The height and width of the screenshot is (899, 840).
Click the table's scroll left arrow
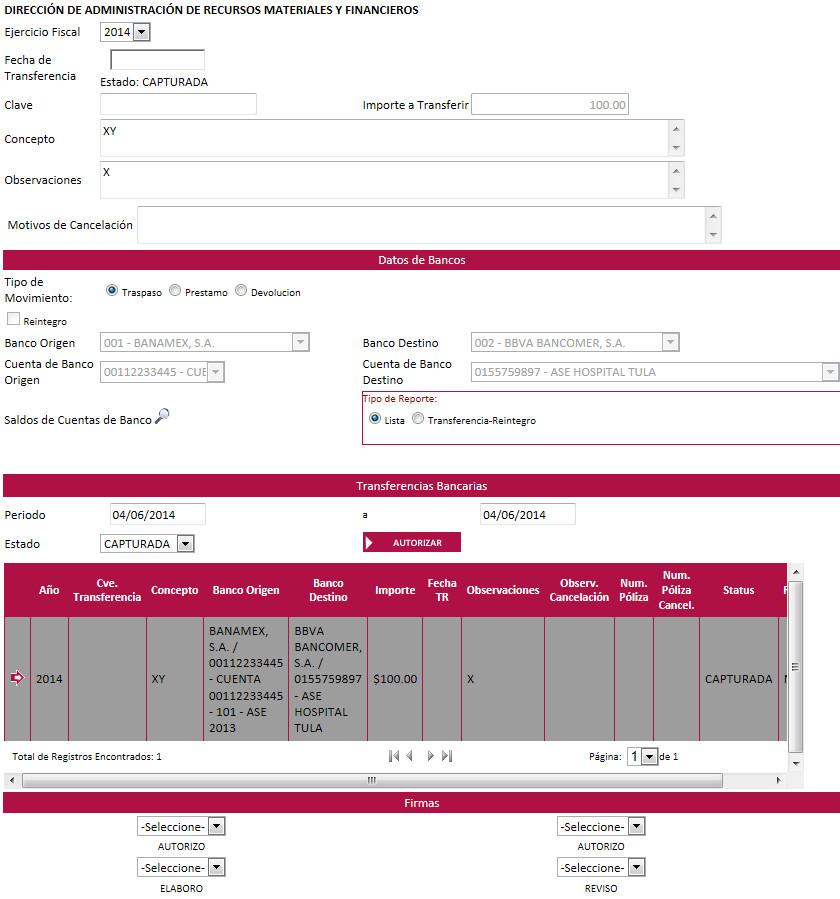pyautogui.click(x=12, y=780)
